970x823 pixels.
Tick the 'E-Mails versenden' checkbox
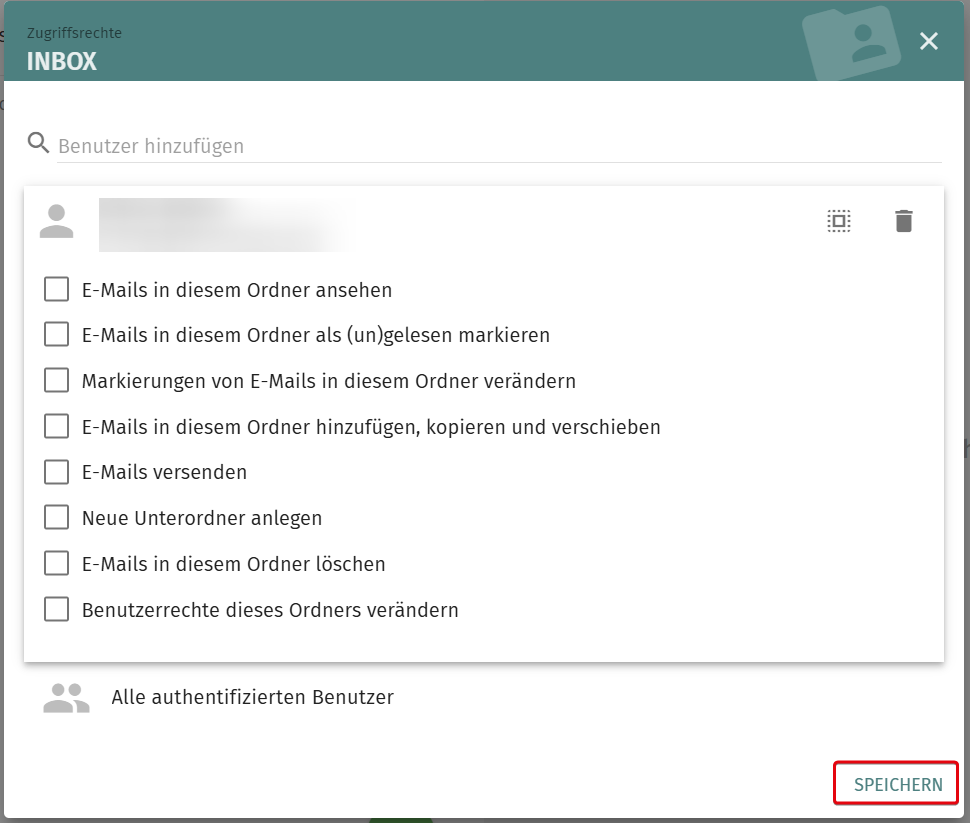pos(57,472)
